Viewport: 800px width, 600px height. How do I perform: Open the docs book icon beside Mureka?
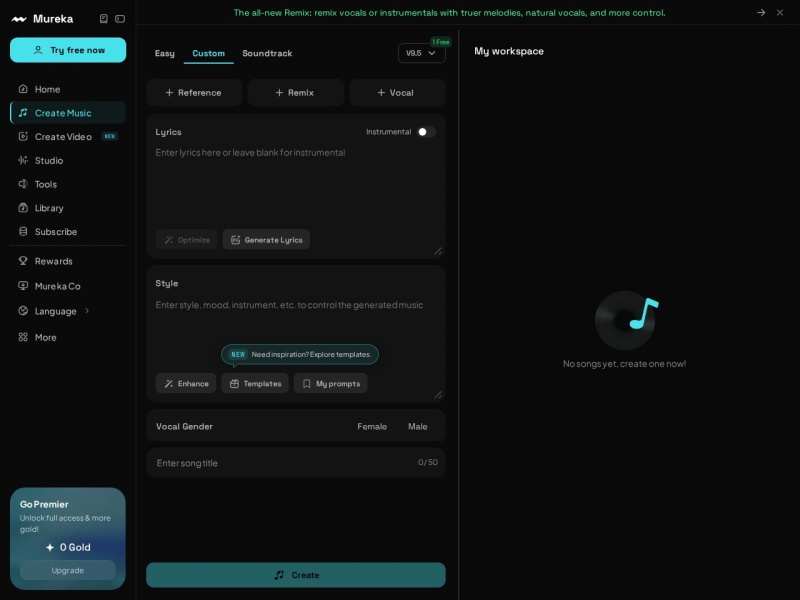[x=104, y=19]
